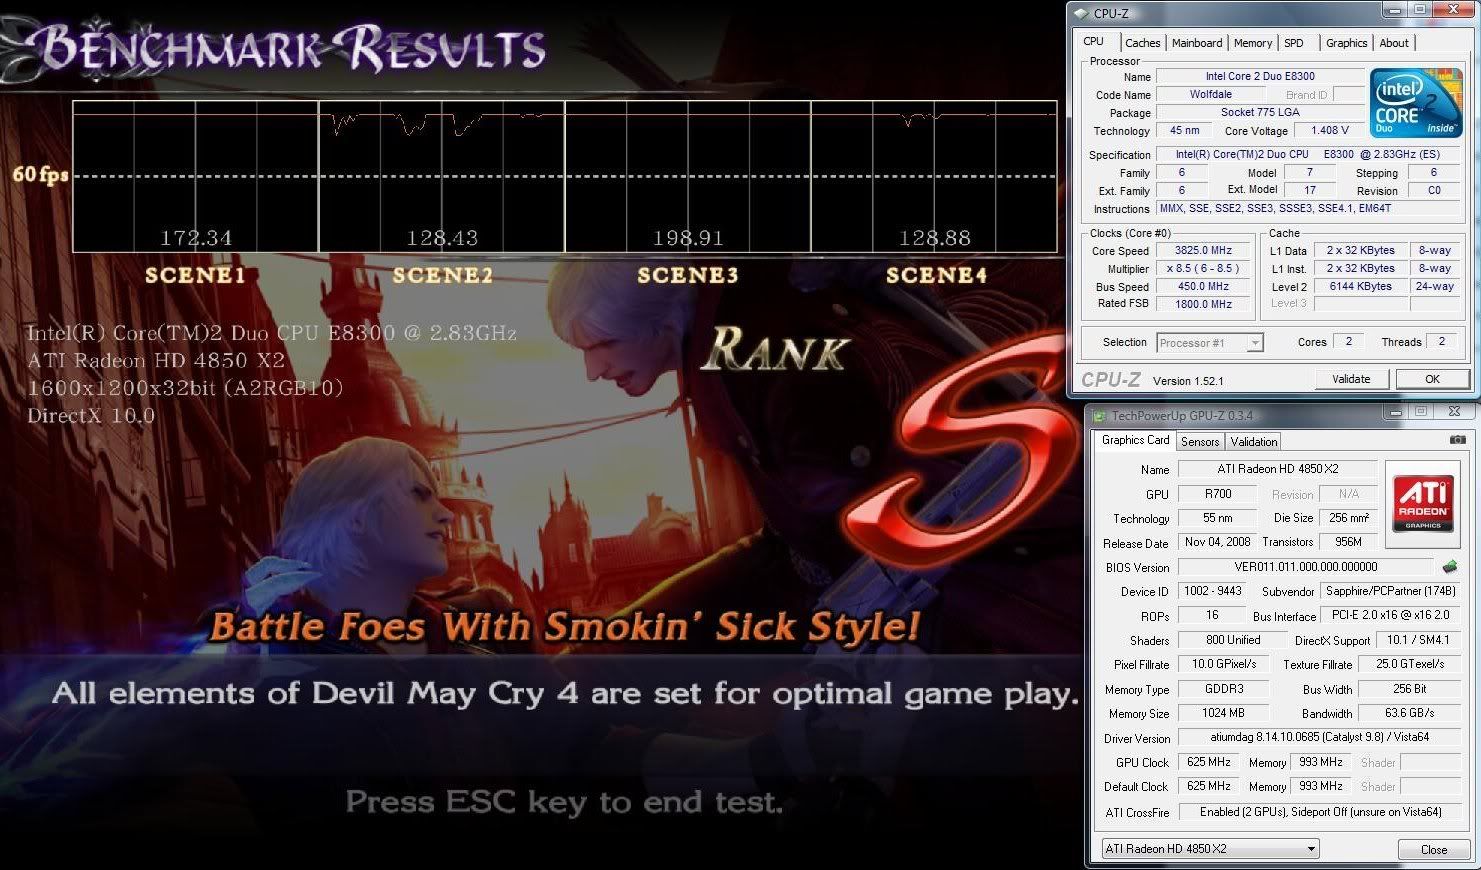Click the SCENE3 score 198.91

pyautogui.click(x=688, y=238)
